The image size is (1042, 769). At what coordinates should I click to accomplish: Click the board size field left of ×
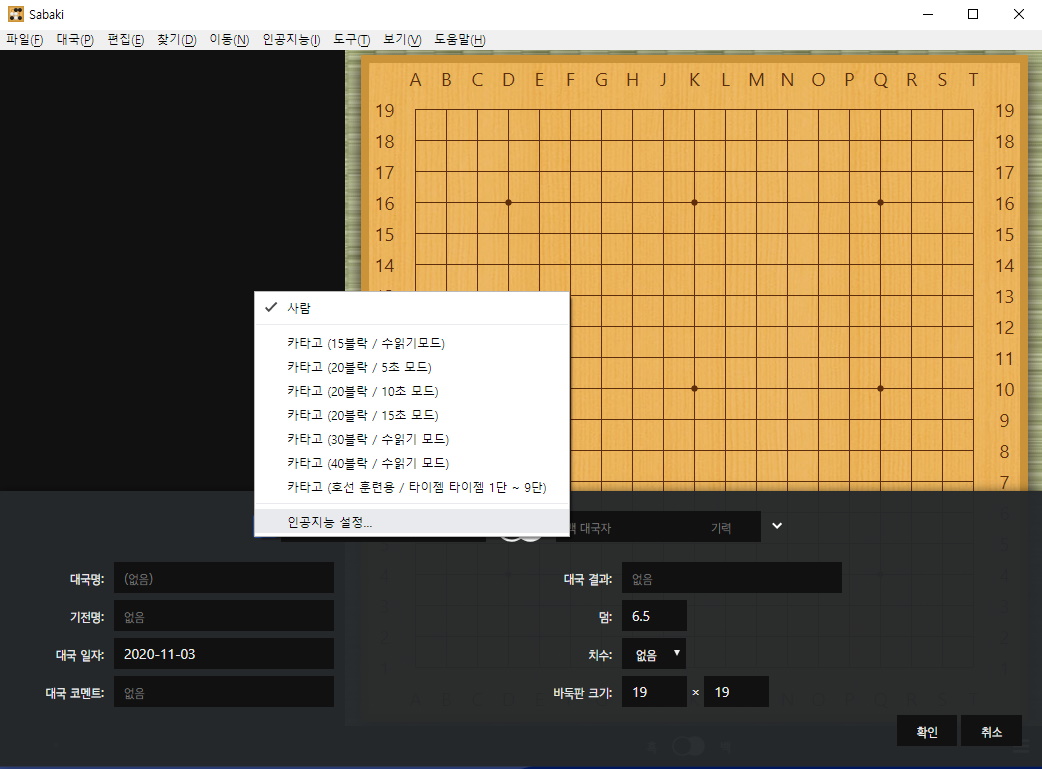(x=654, y=693)
